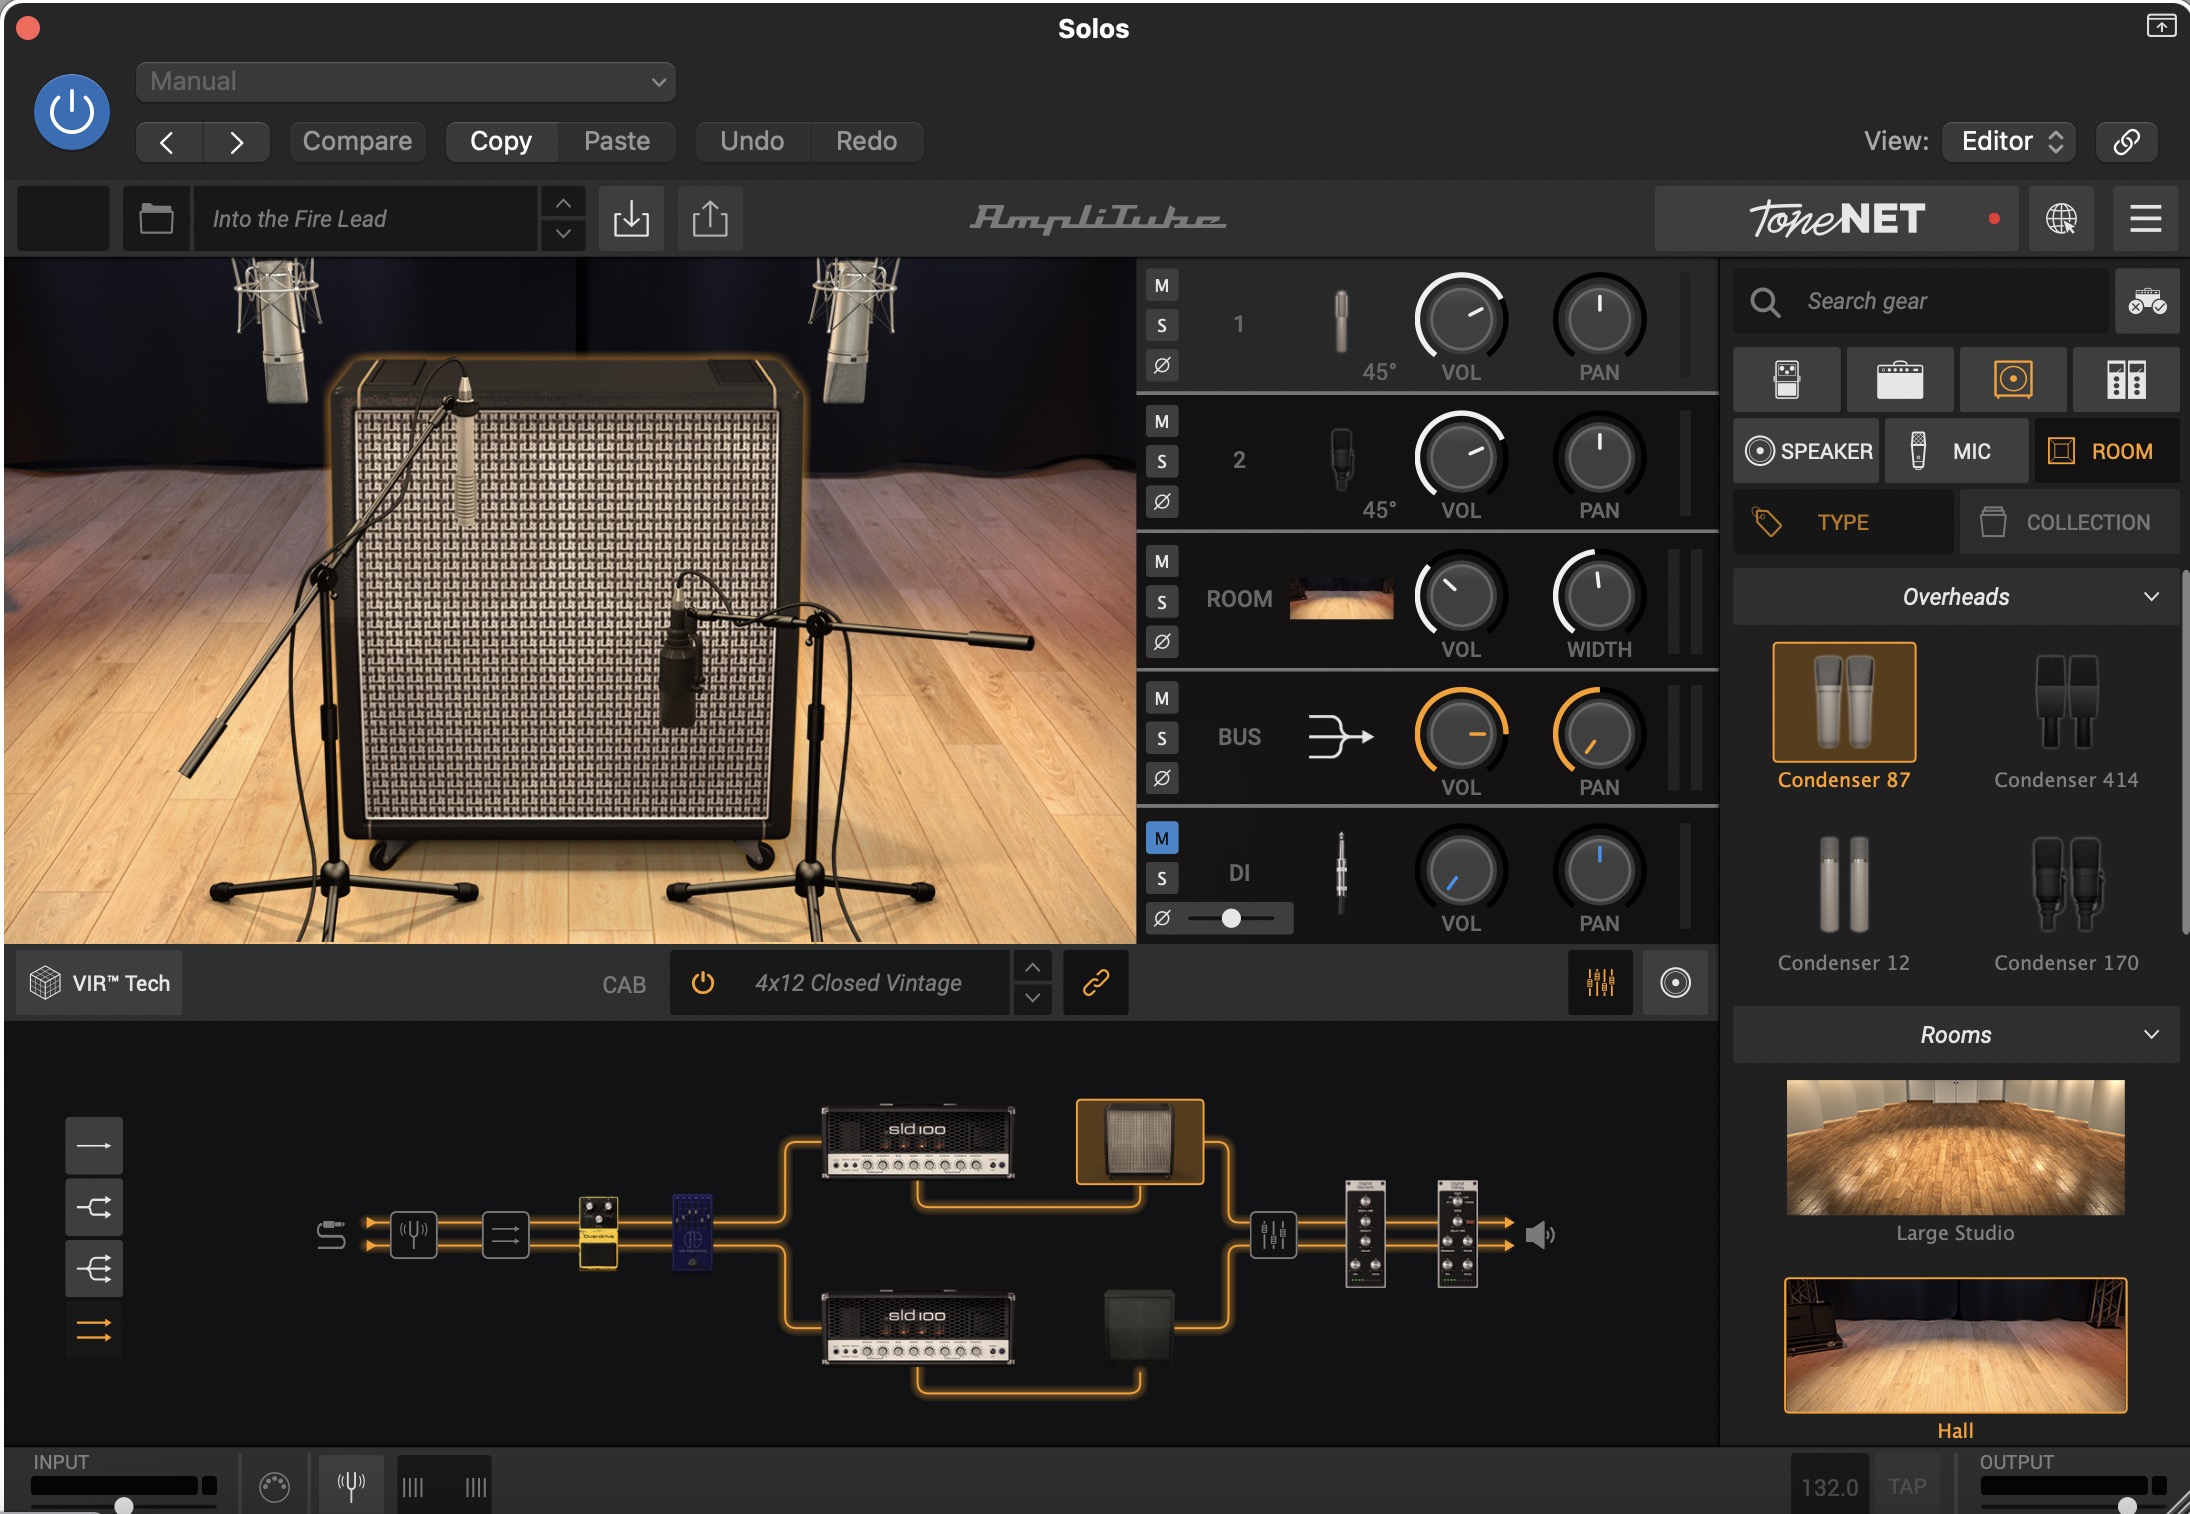
Task: Click the Compare button
Action: pyautogui.click(x=357, y=141)
